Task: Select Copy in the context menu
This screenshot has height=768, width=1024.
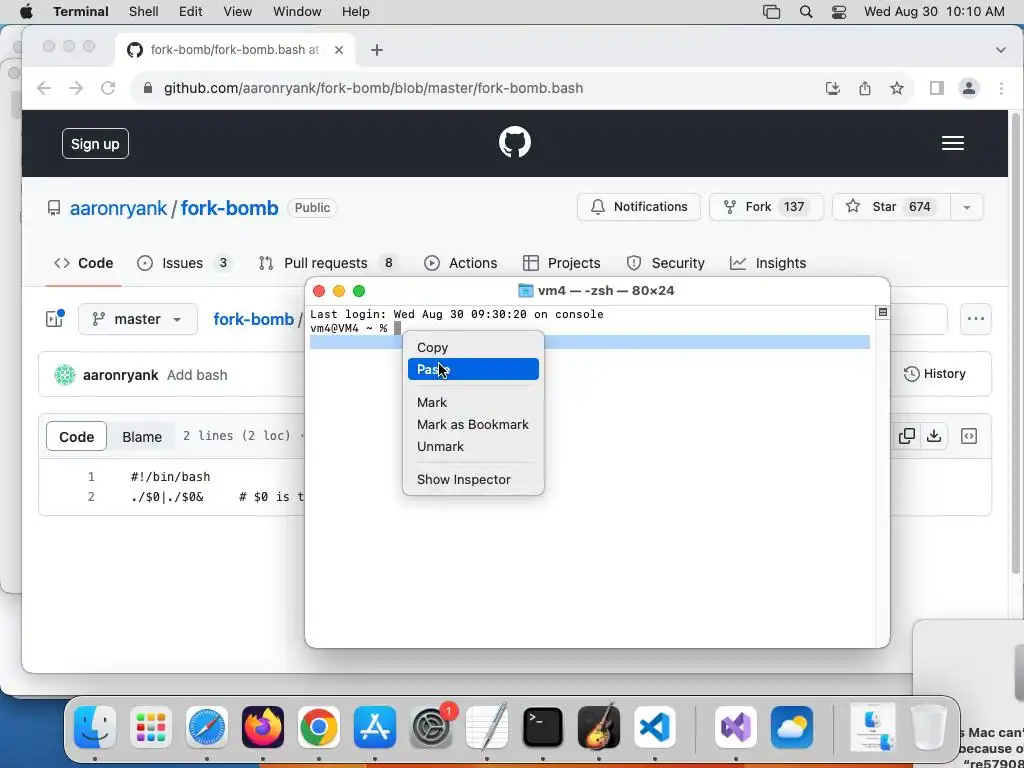Action: point(473,347)
